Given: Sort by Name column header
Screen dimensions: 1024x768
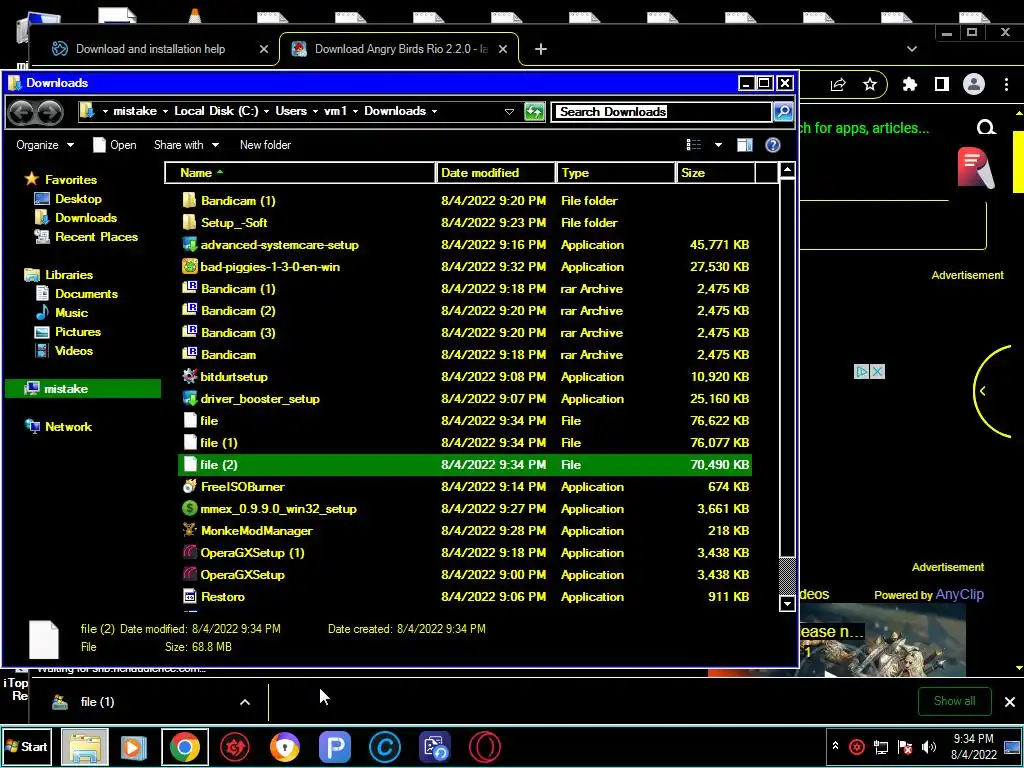Looking at the screenshot, I should tap(300, 173).
